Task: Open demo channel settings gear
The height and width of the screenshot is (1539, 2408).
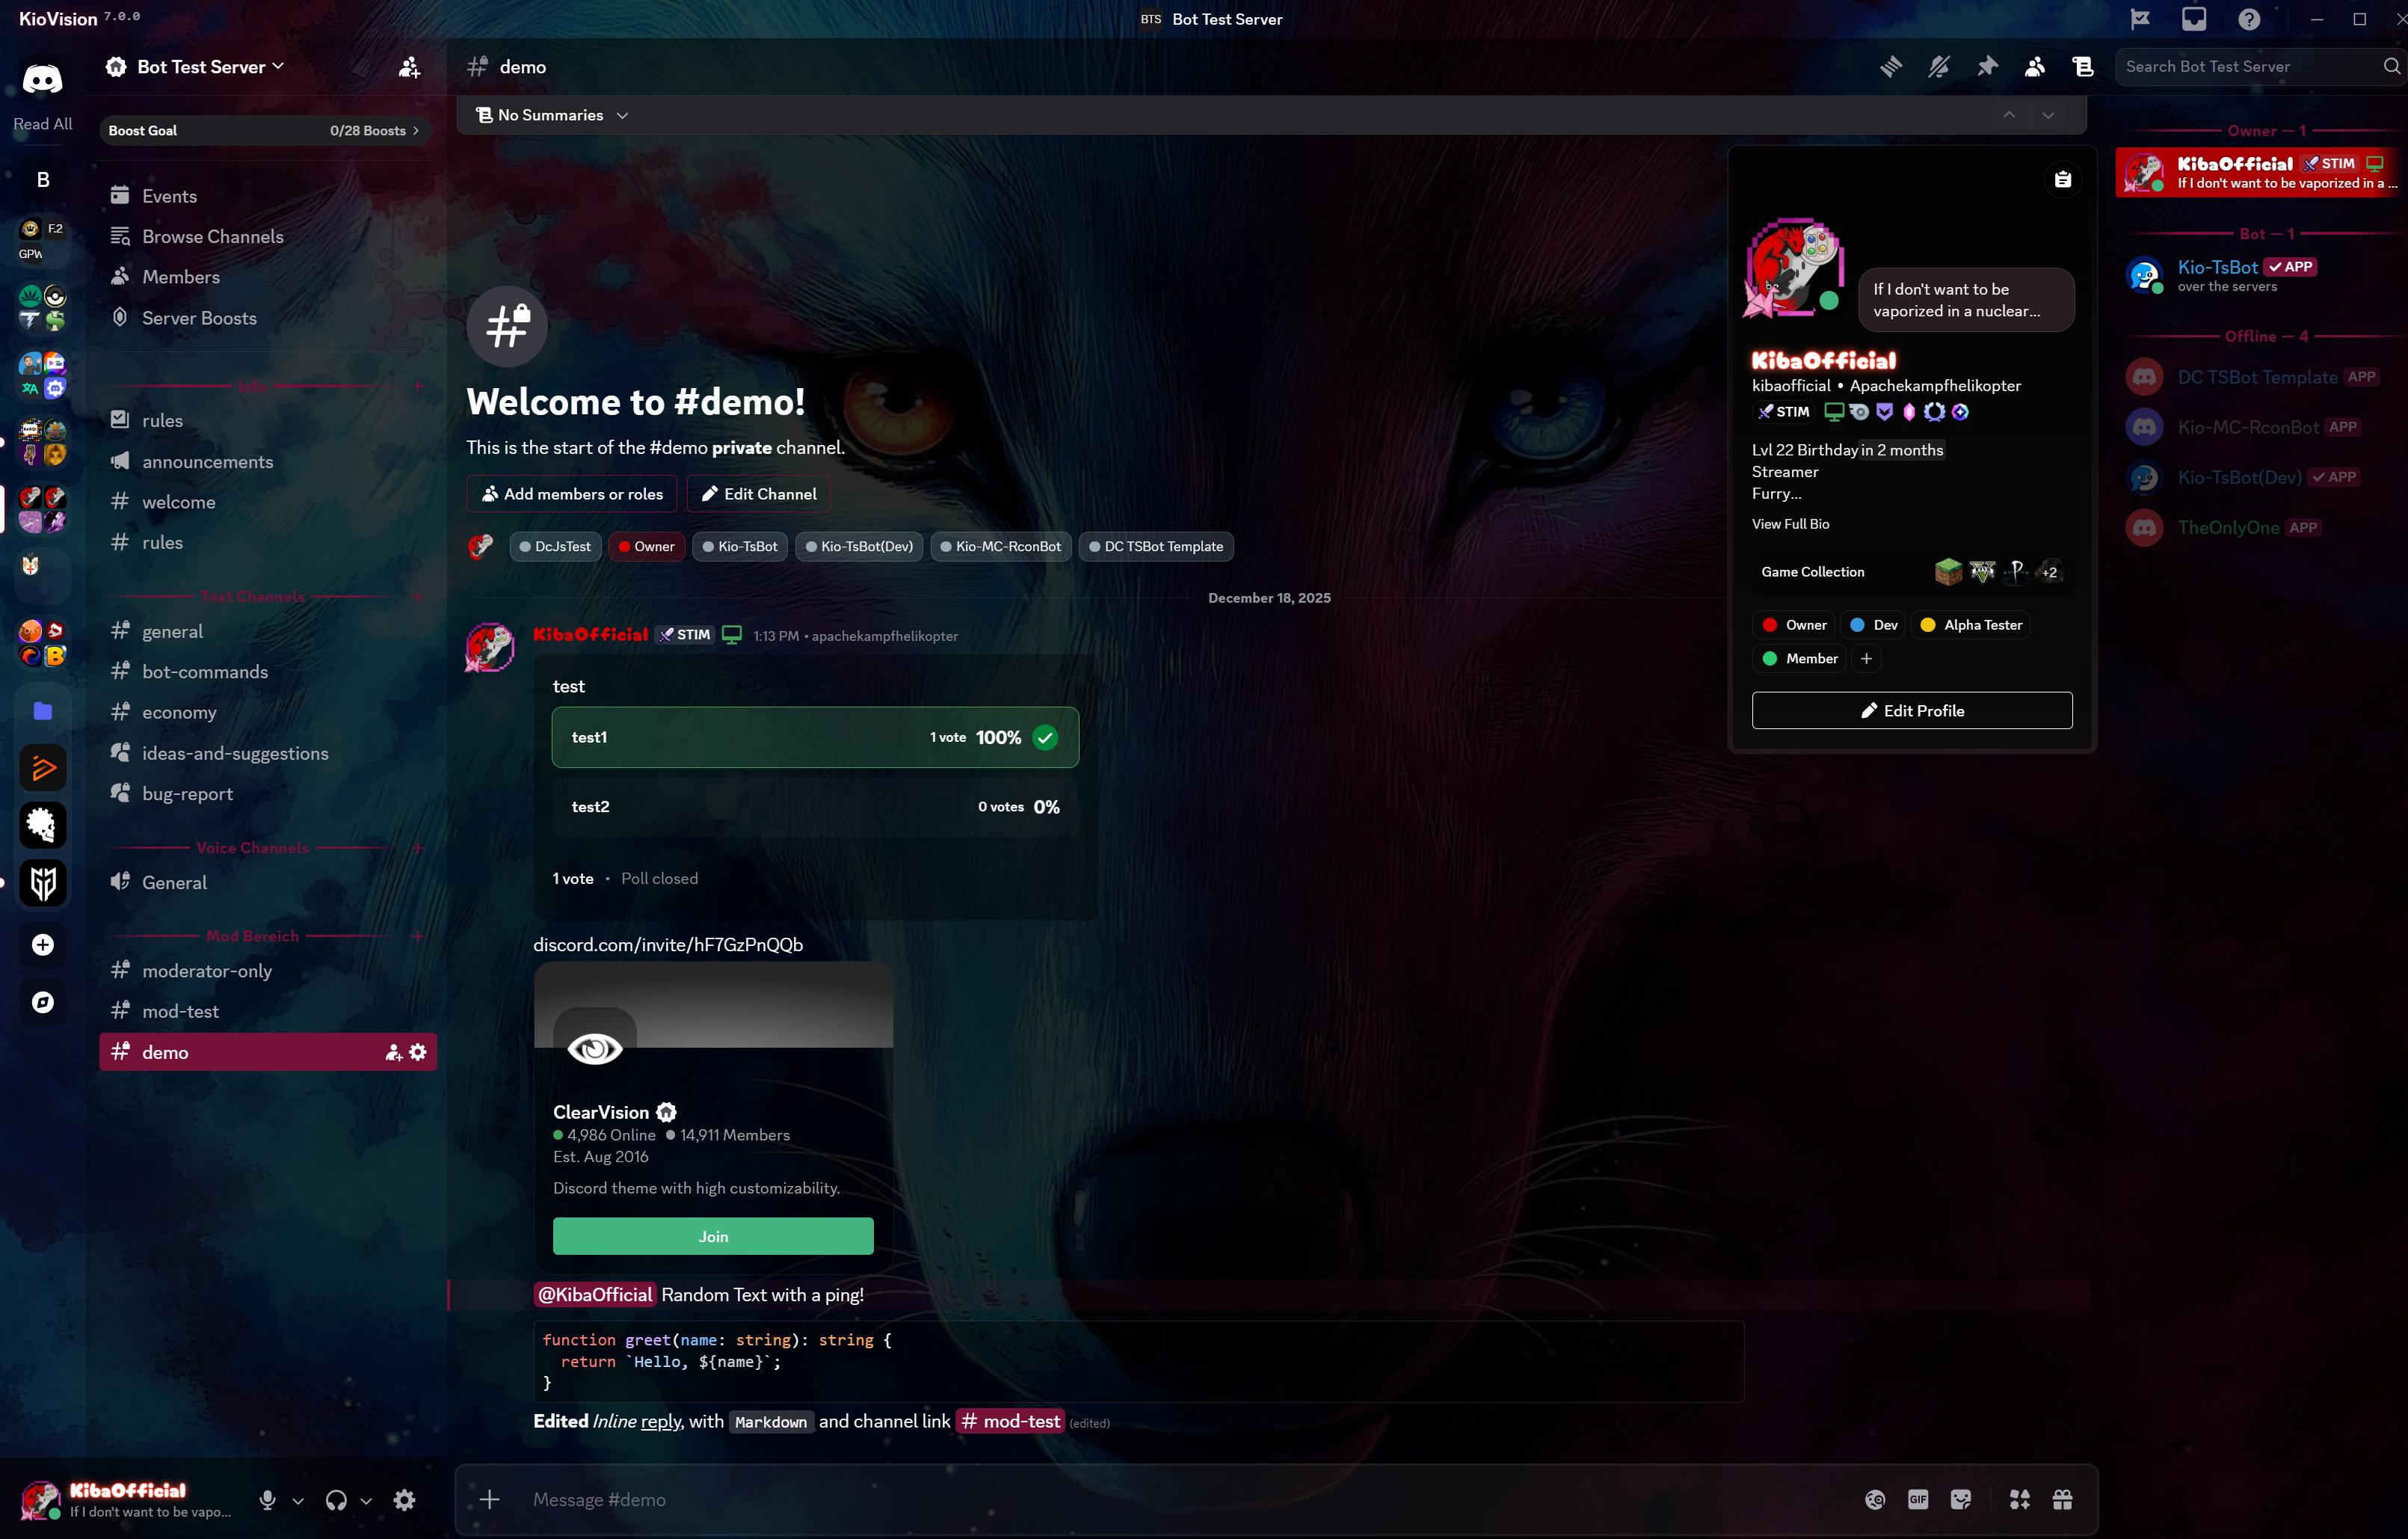Action: point(418,1052)
